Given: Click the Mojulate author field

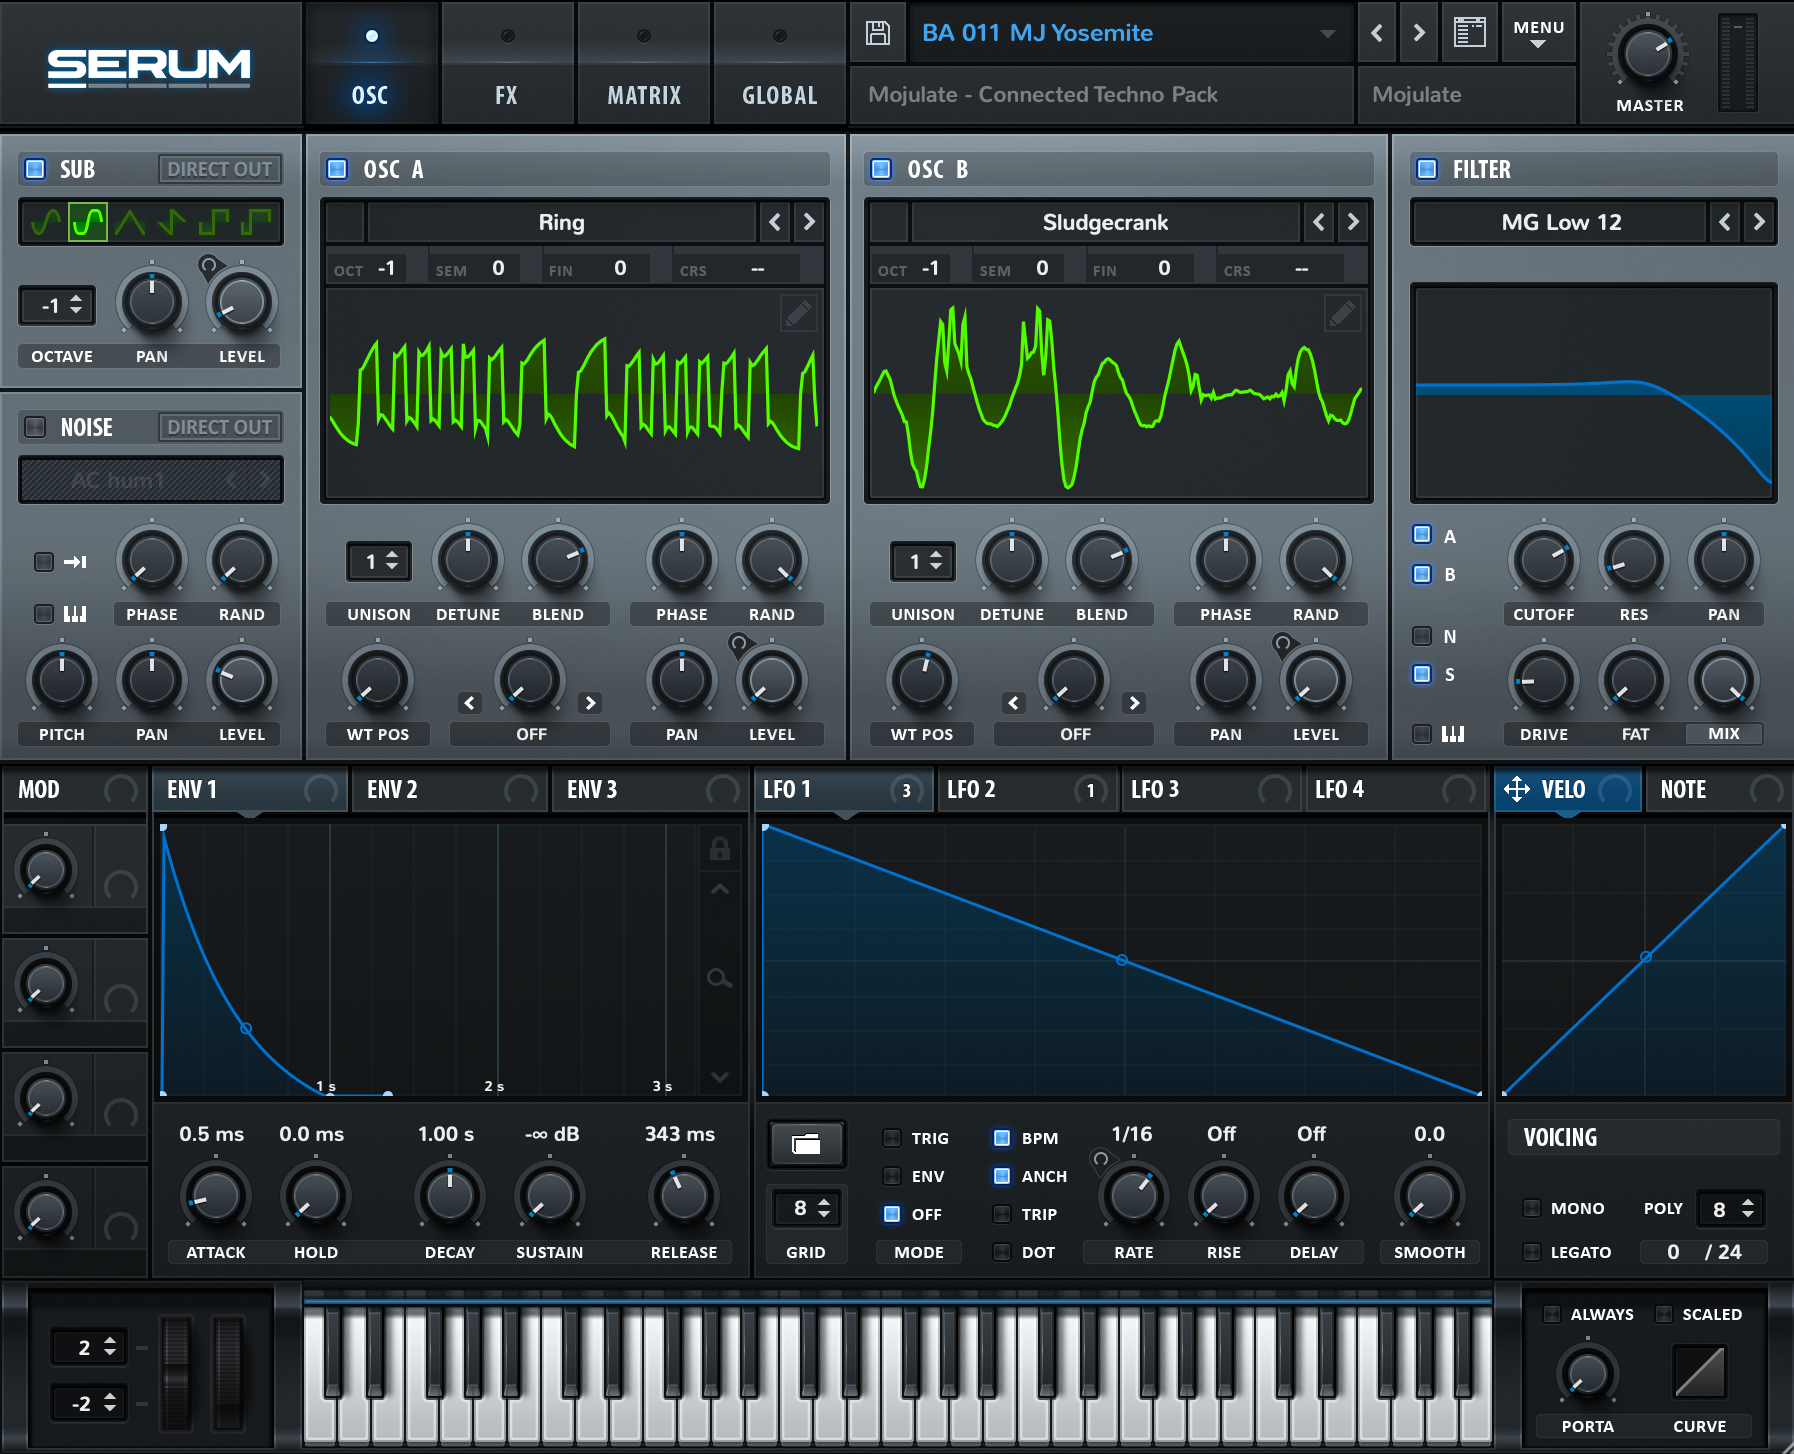Looking at the screenshot, I should (x=1466, y=95).
